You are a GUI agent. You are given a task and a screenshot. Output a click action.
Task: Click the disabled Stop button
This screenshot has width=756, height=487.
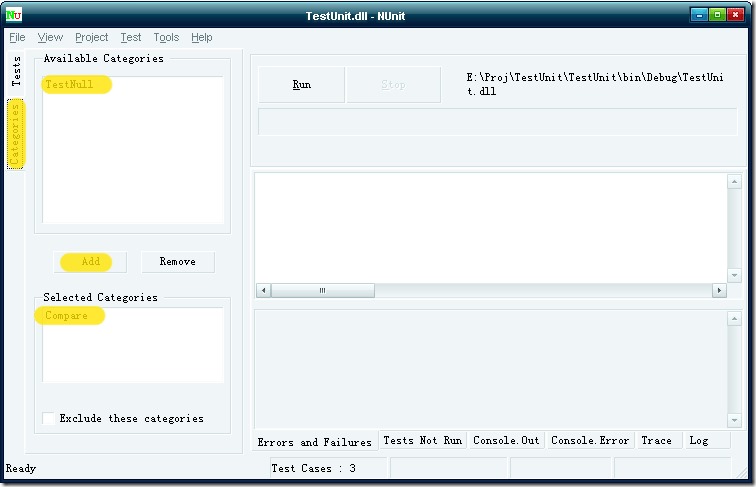(393, 84)
